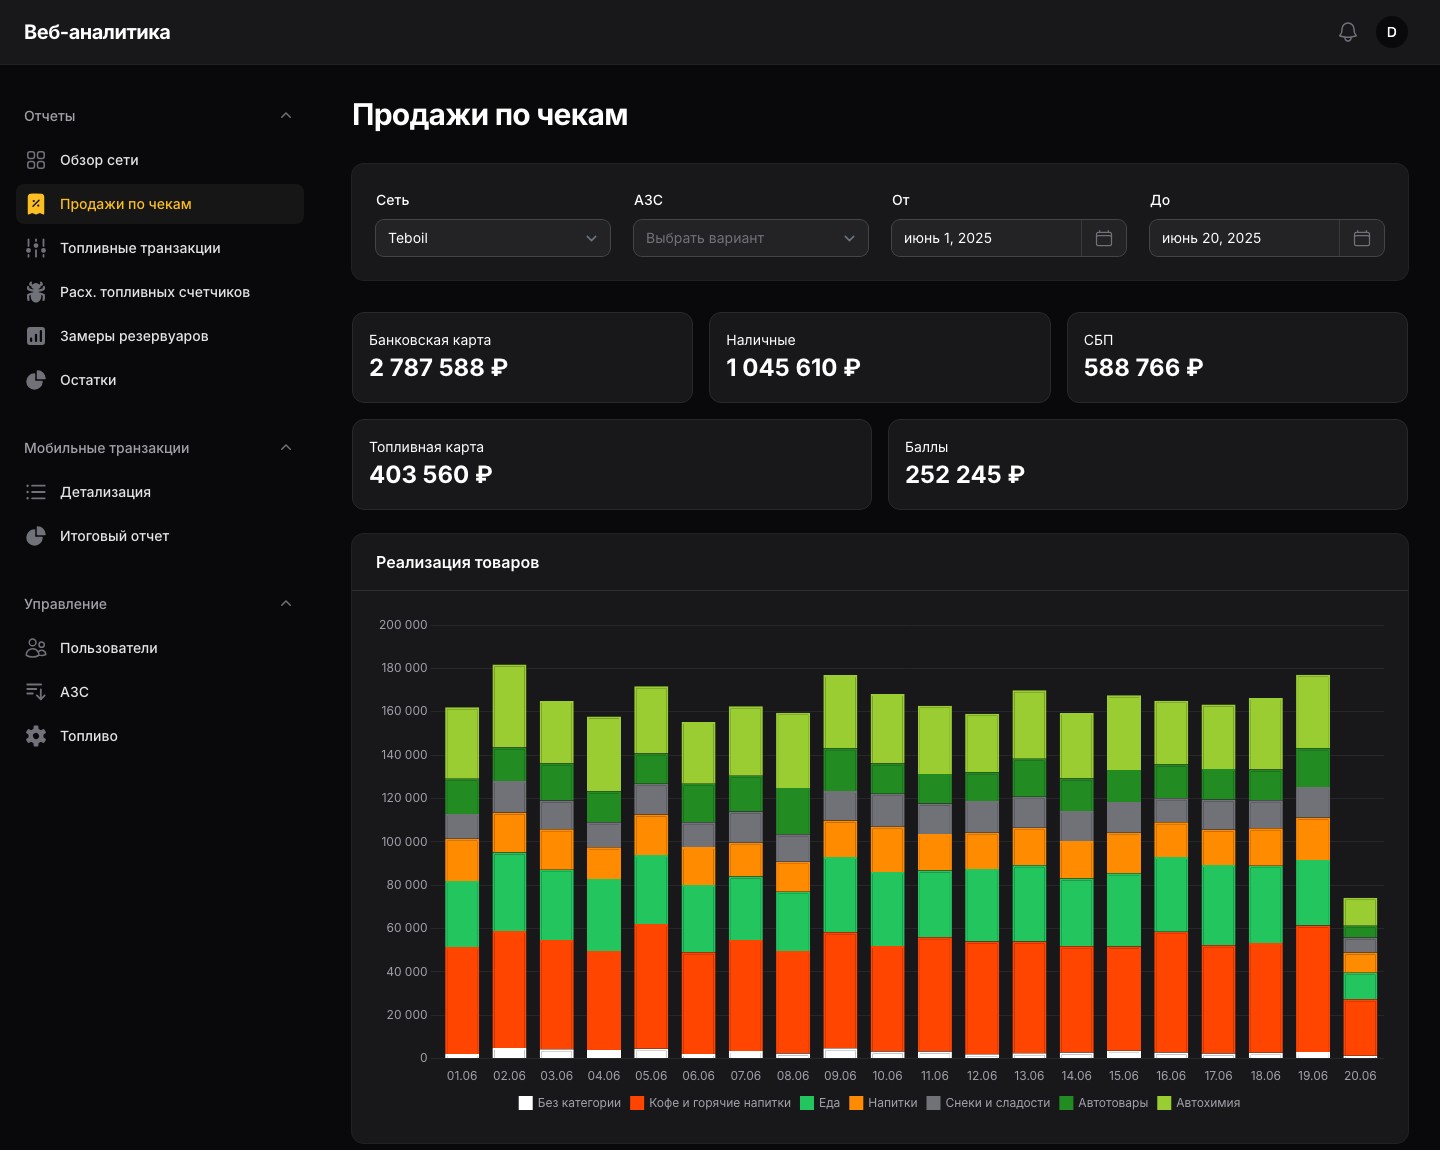The height and width of the screenshot is (1150, 1440).
Task: Navigate to Замеры резервуаров
Action: point(160,336)
